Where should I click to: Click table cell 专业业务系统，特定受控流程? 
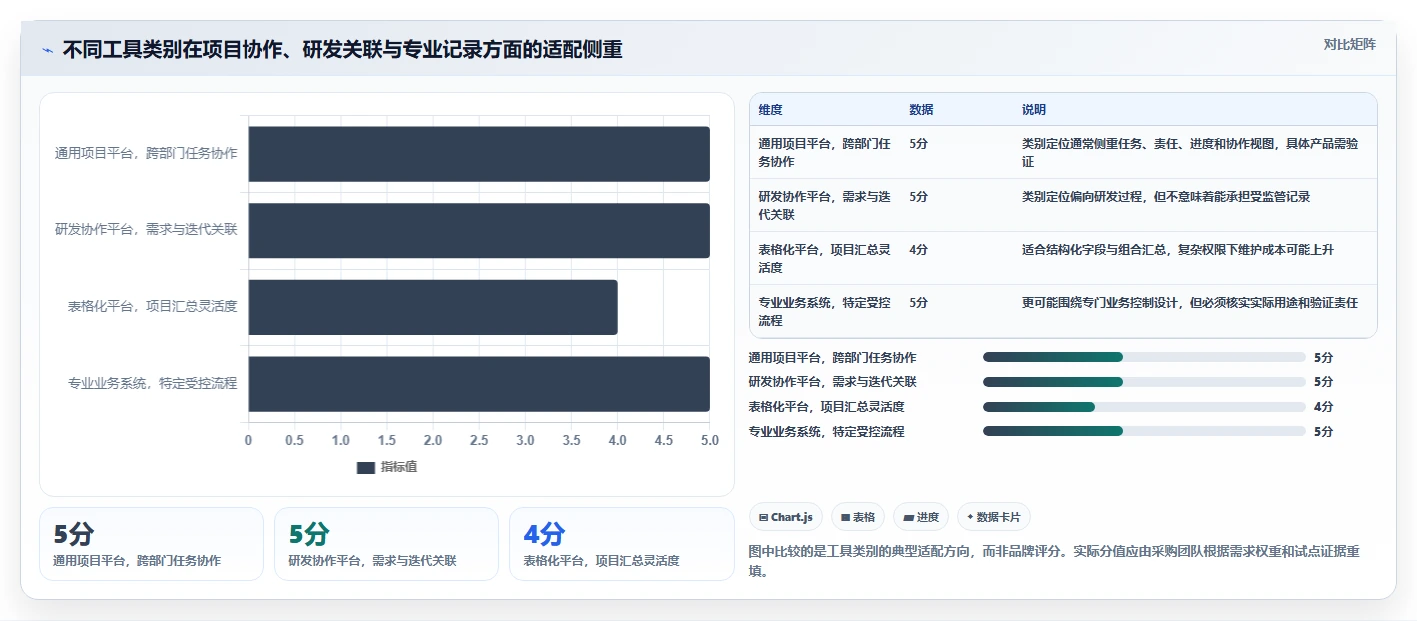pos(824,311)
